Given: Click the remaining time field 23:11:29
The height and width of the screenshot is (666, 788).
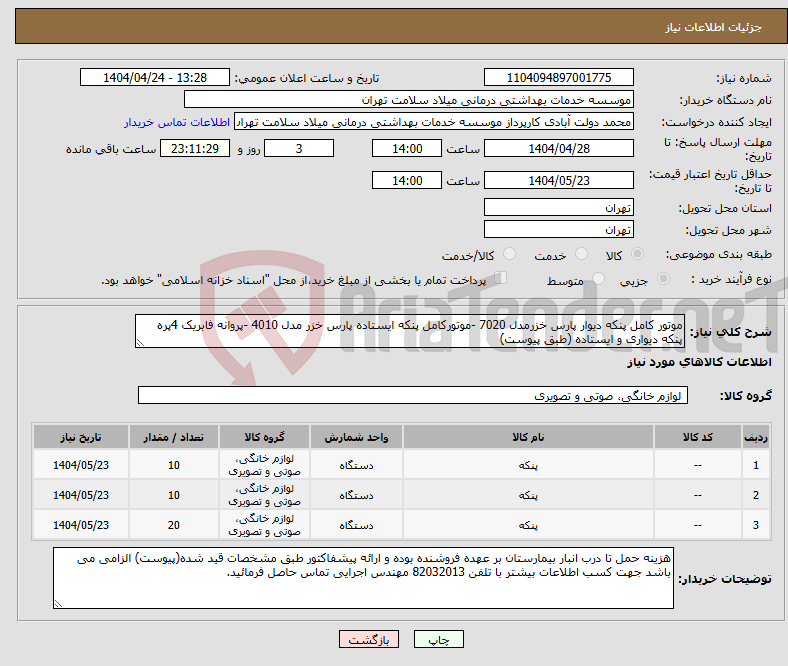Looking at the screenshot, I should [x=195, y=148].
